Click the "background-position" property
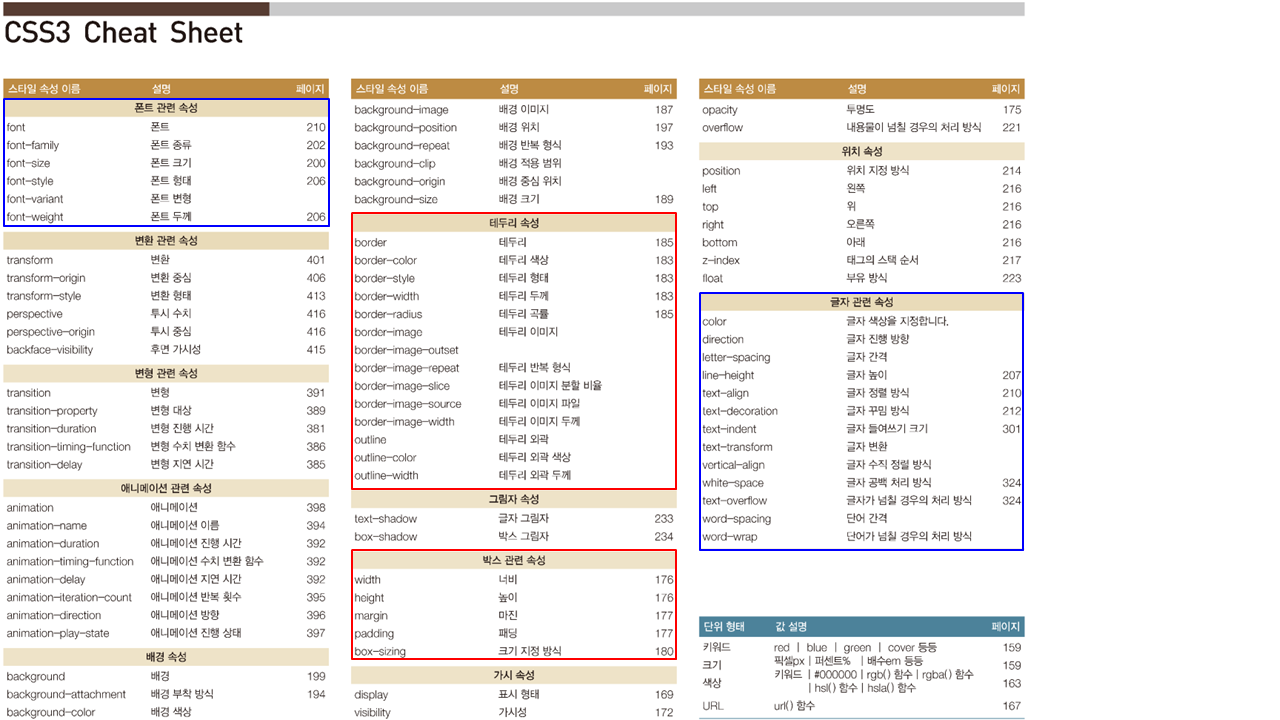This screenshot has width=1280, height=720. (x=405, y=128)
